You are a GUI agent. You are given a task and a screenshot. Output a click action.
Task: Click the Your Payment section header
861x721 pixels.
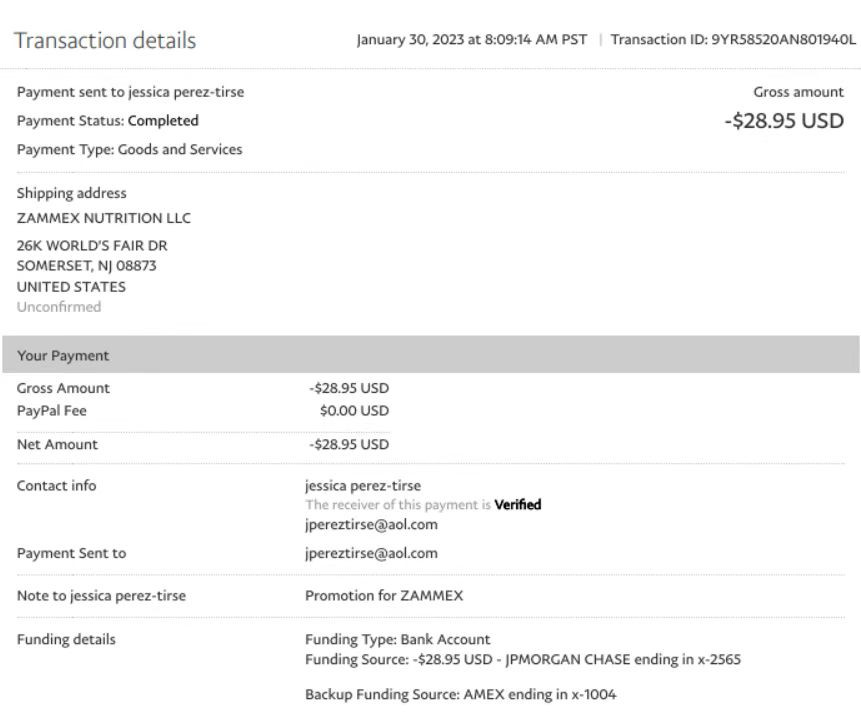click(63, 356)
